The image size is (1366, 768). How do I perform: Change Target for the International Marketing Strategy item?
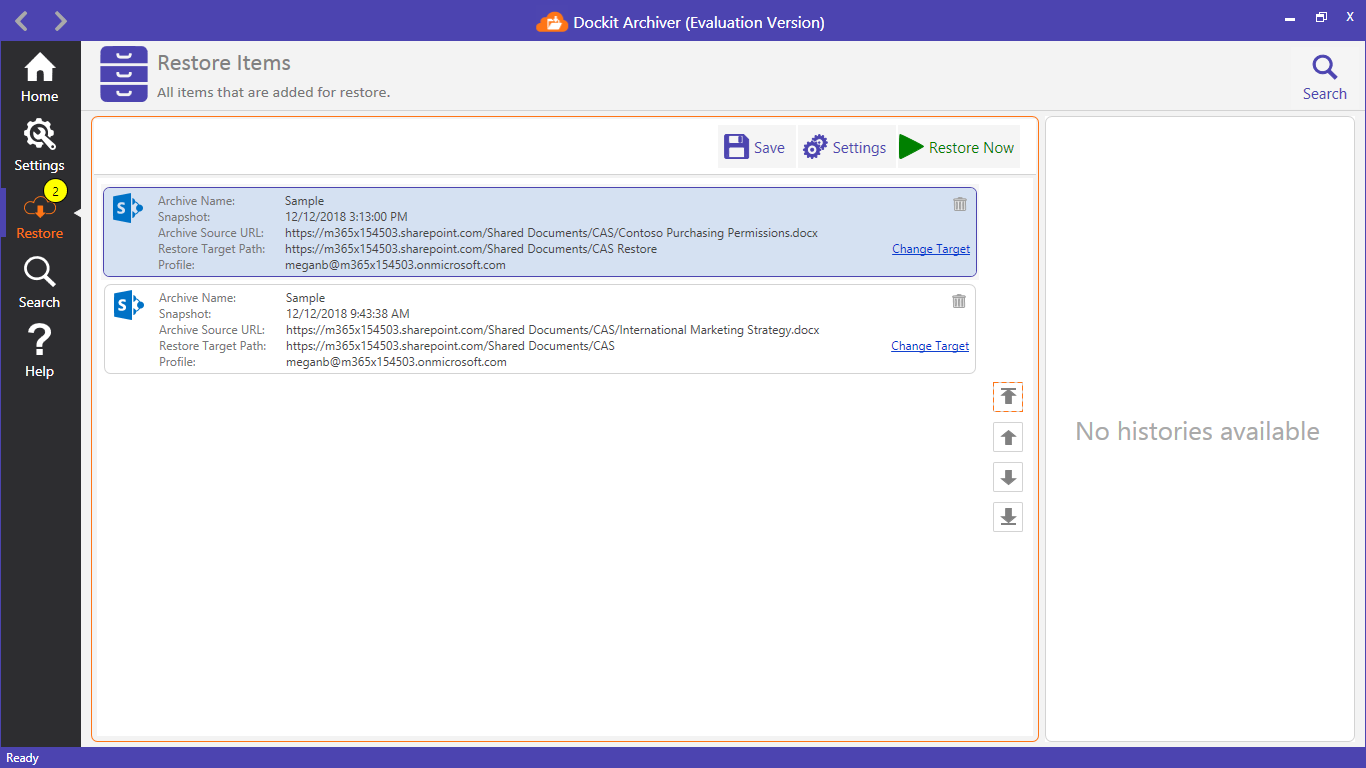tap(929, 345)
